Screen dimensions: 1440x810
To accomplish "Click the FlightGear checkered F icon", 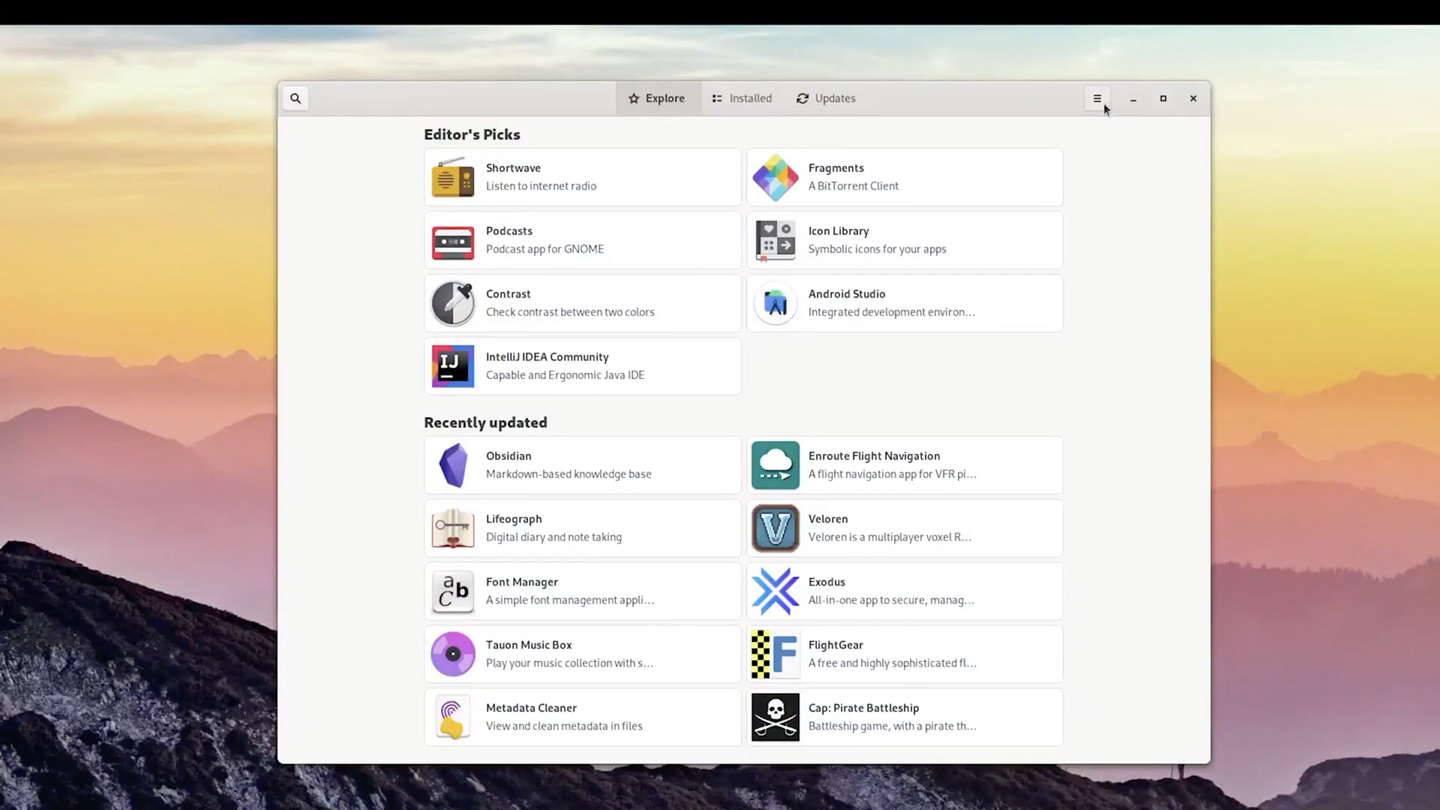I will [x=775, y=654].
